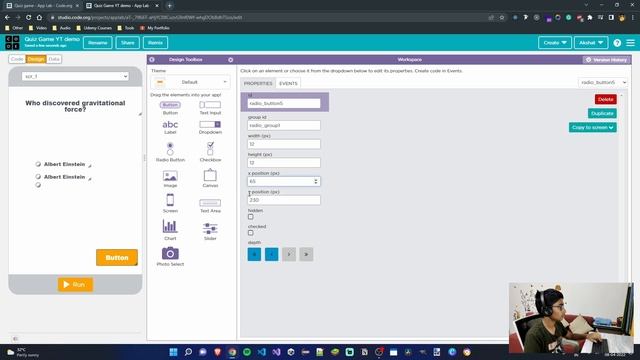The width and height of the screenshot is (640, 360).
Task: Open Version History
Action: (x=607, y=60)
